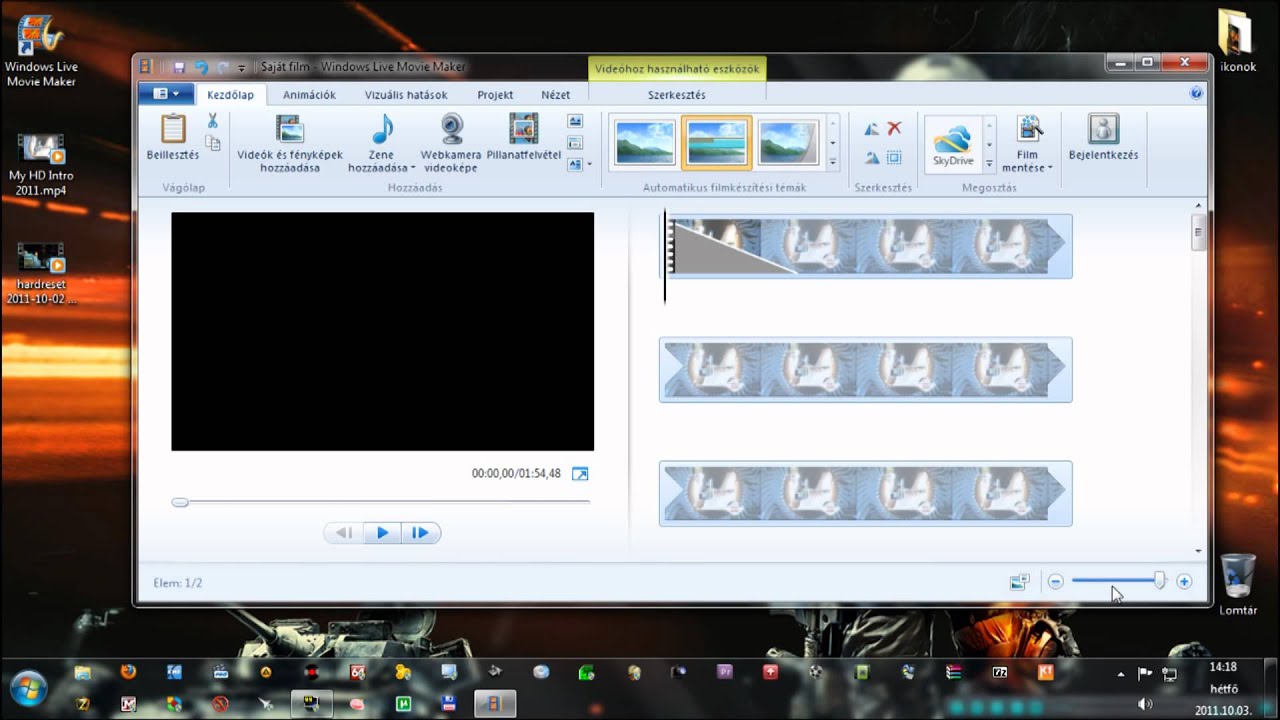Click the red X remove icon
Screen dimensions: 1280x720
coord(894,128)
